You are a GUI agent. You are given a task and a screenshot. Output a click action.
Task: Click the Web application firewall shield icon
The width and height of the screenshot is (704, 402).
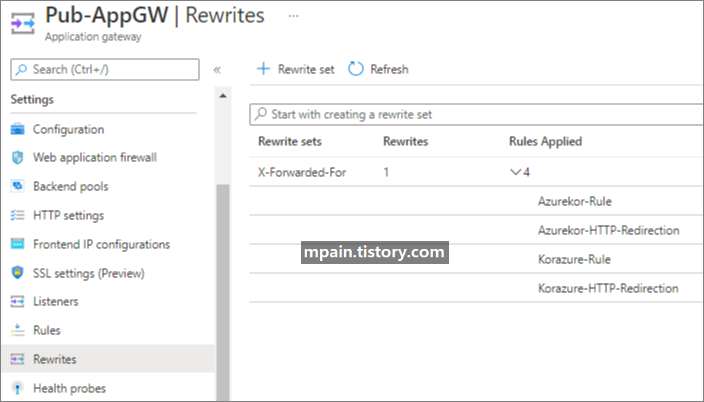point(18,158)
